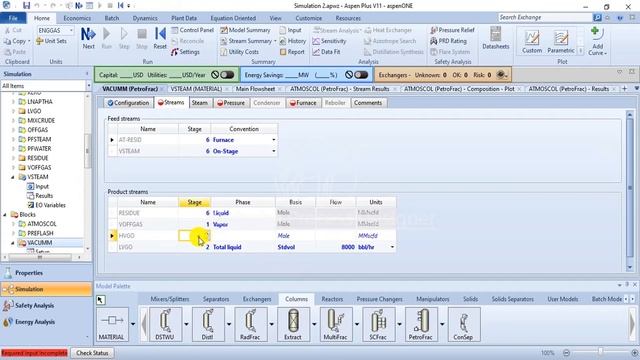Open the History file

292,41
